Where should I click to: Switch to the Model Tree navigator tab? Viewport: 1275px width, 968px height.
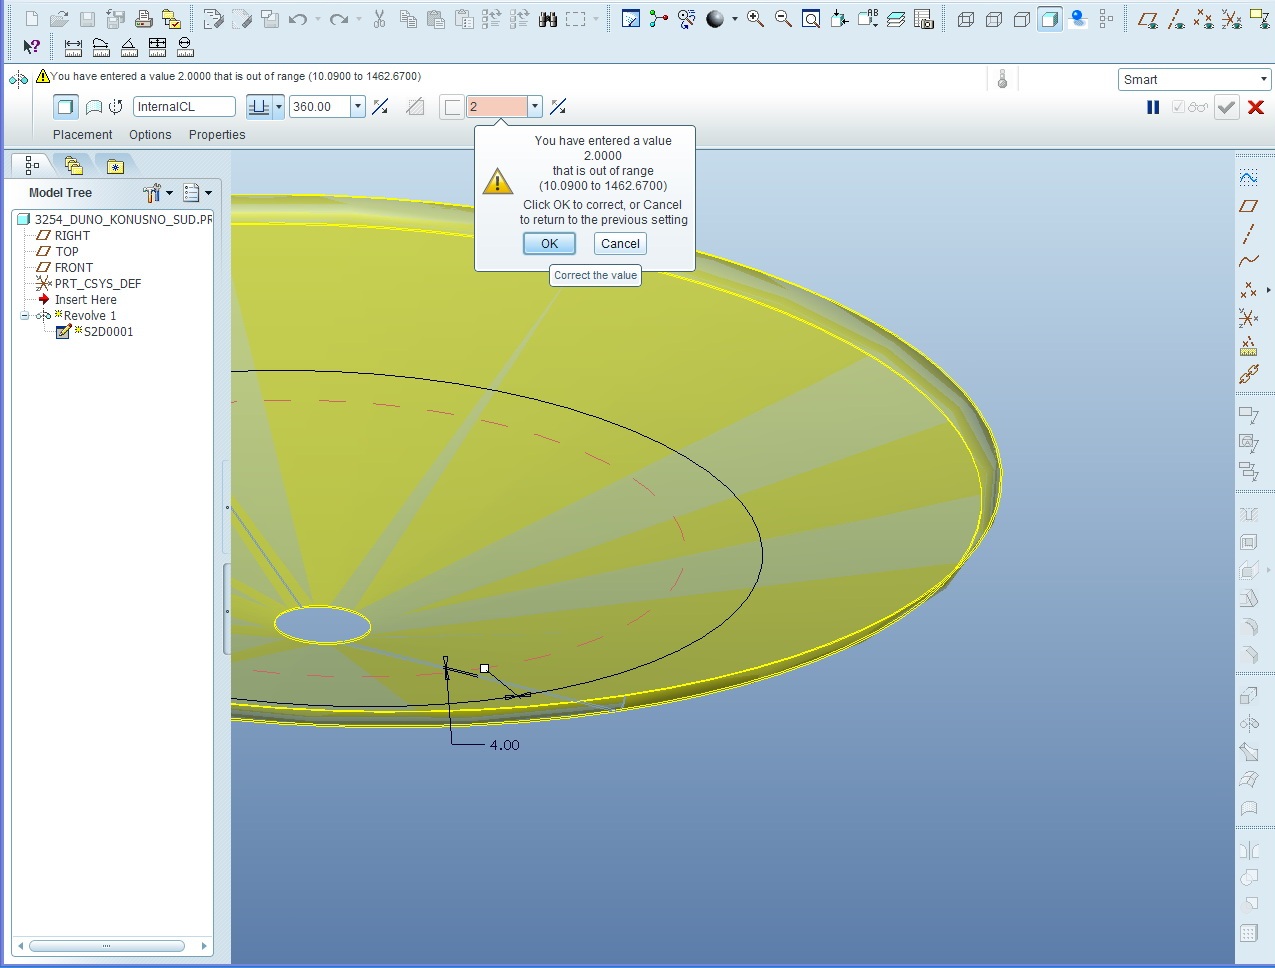32,165
